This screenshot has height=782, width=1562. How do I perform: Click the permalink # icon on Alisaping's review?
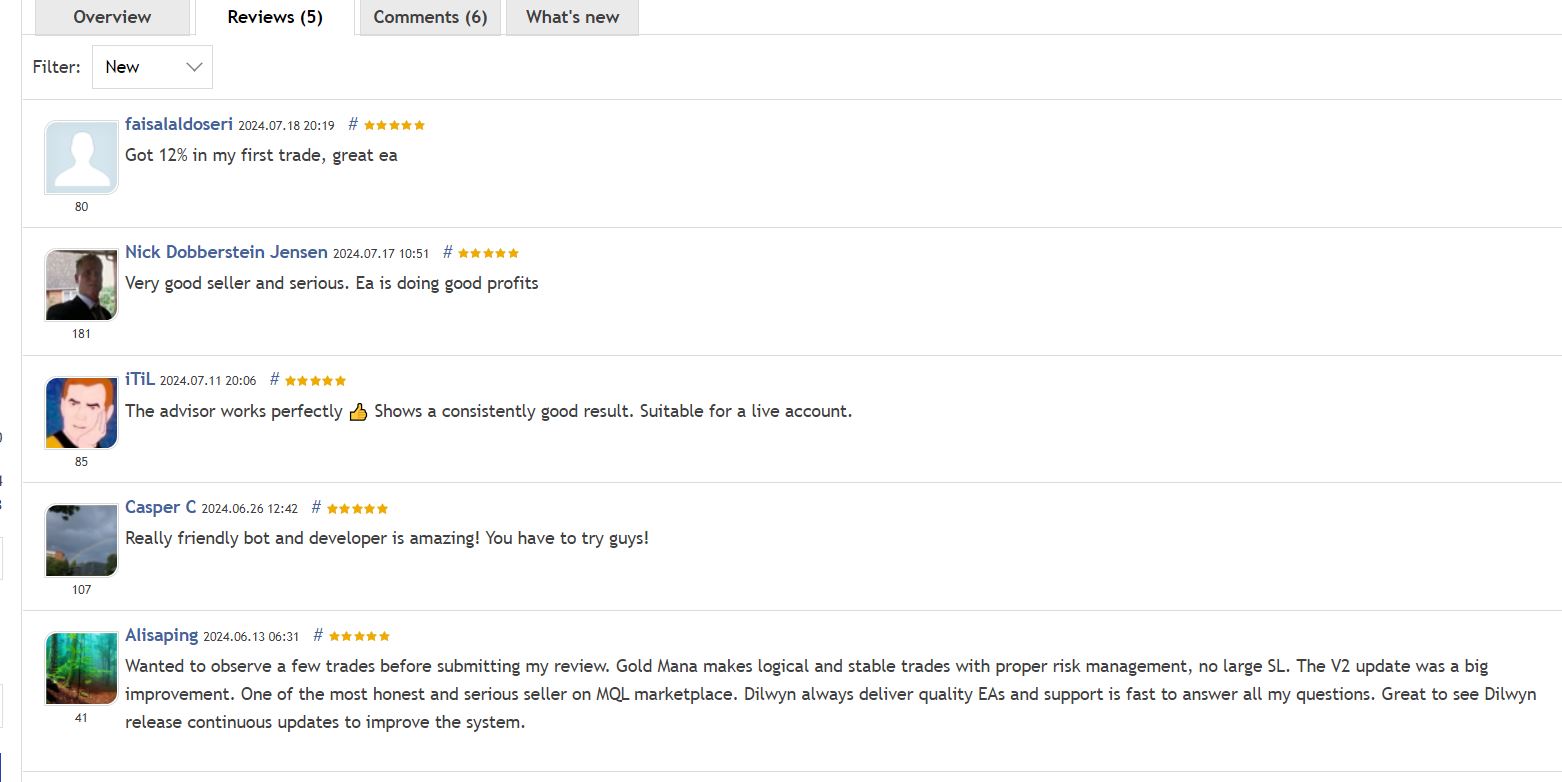coord(316,634)
